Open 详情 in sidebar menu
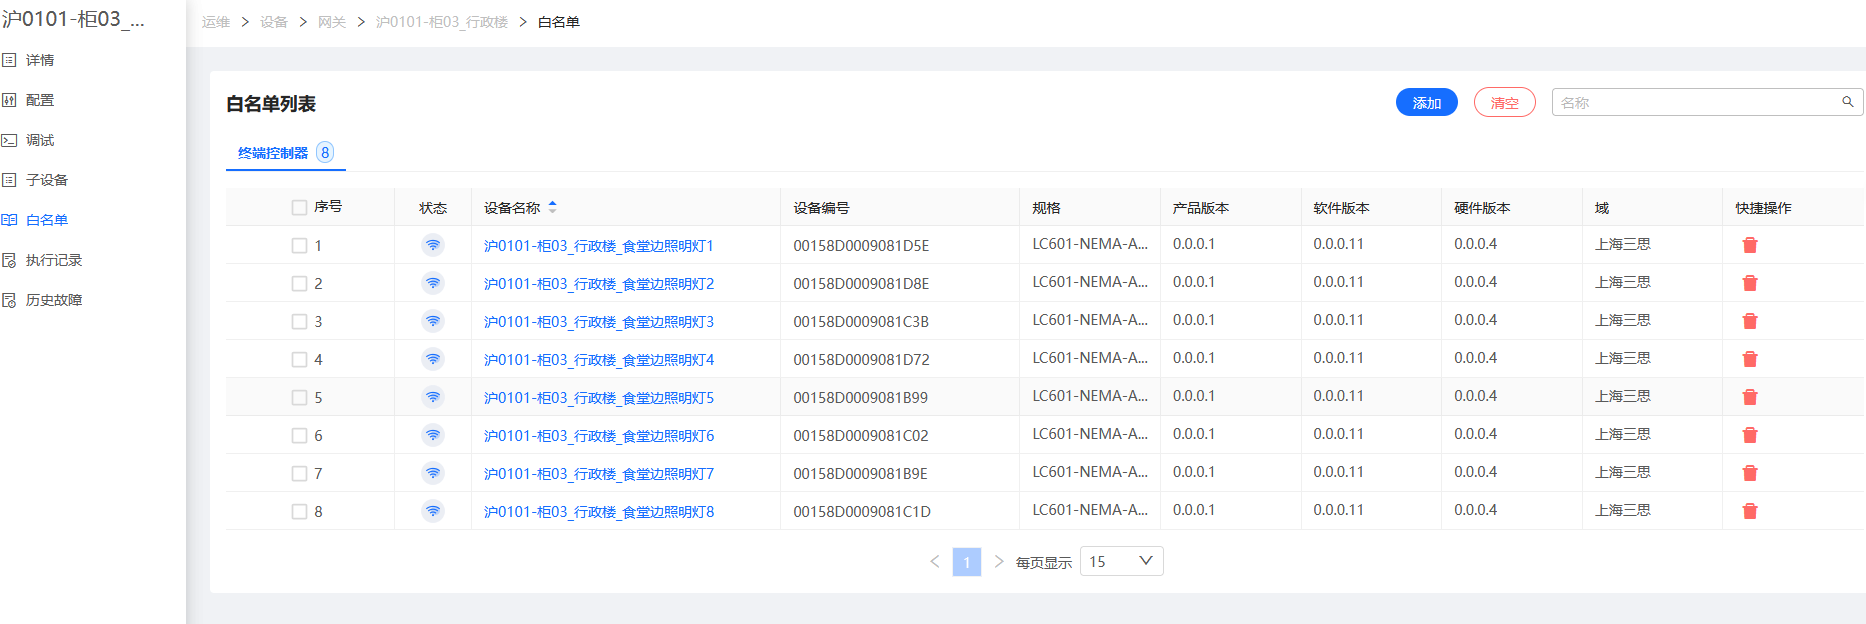The width and height of the screenshot is (1866, 624). [40, 60]
